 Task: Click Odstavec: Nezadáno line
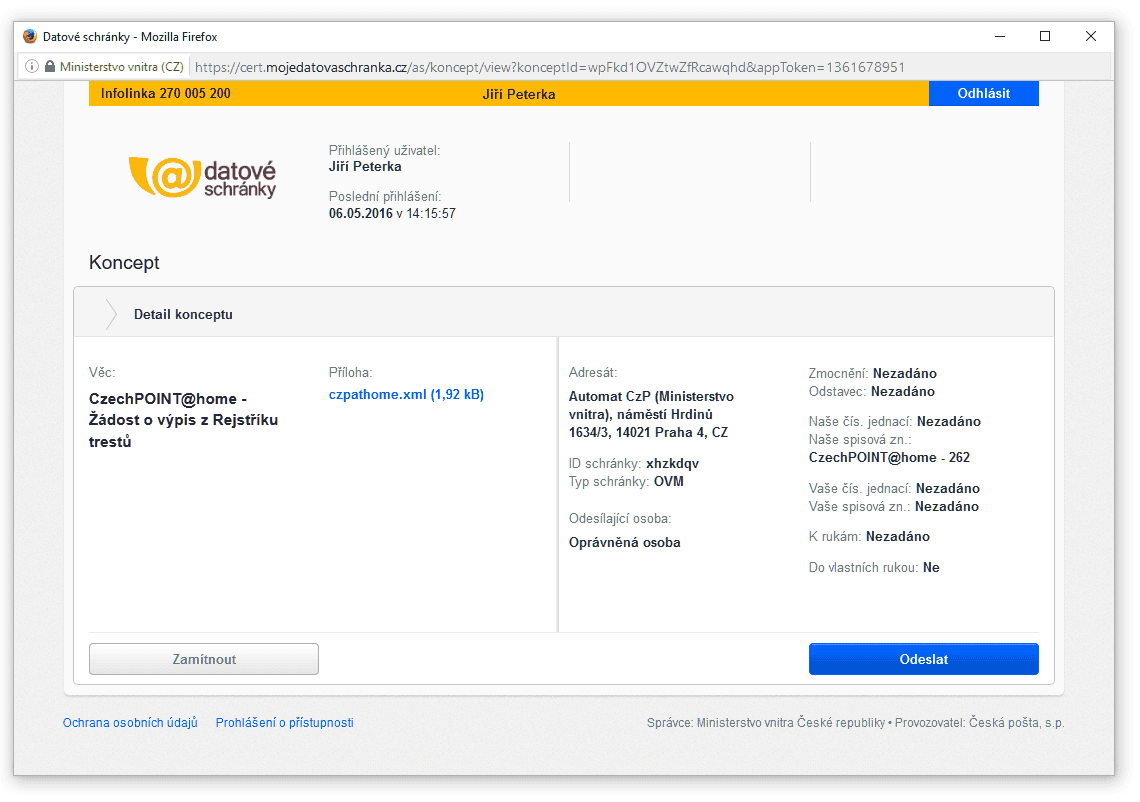872,392
